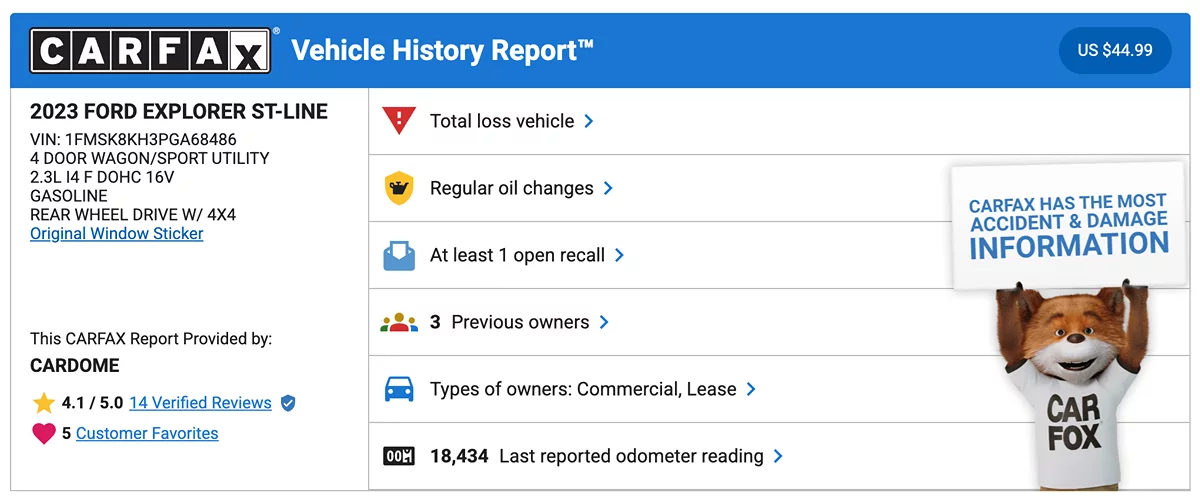Click the blue open recall icon
Image resolution: width=1200 pixels, height=503 pixels.
tap(399, 255)
